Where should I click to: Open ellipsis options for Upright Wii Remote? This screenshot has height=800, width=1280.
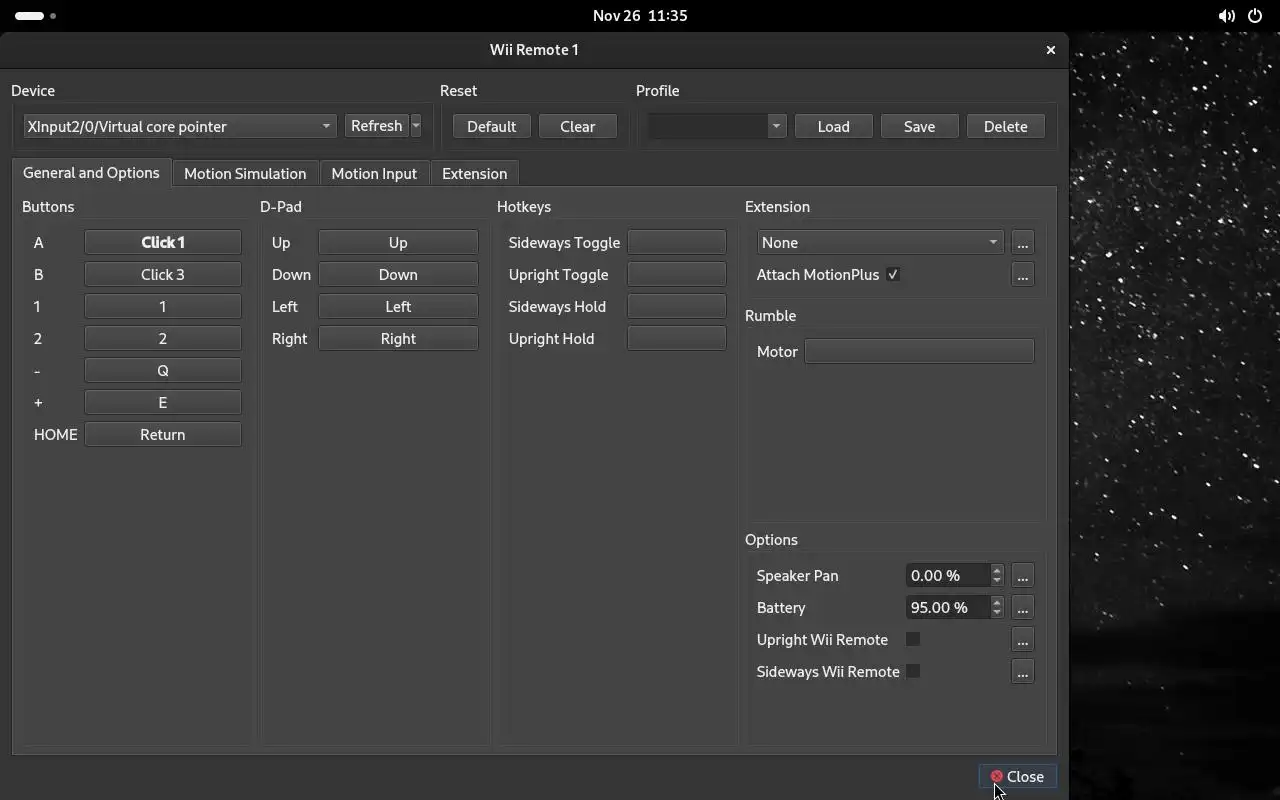pos(1022,640)
